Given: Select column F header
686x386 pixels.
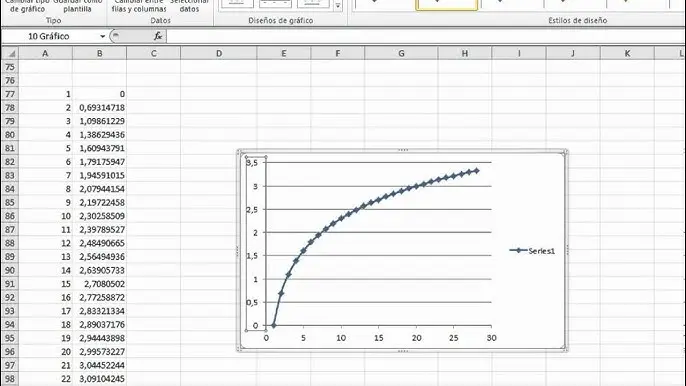Looking at the screenshot, I should click(x=337, y=53).
